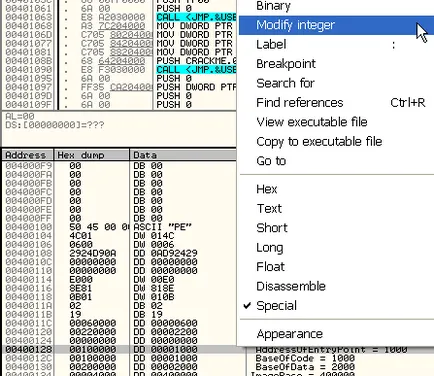434x376 pixels.
Task: Choose Modify integer from context menu
Action: point(336,25)
